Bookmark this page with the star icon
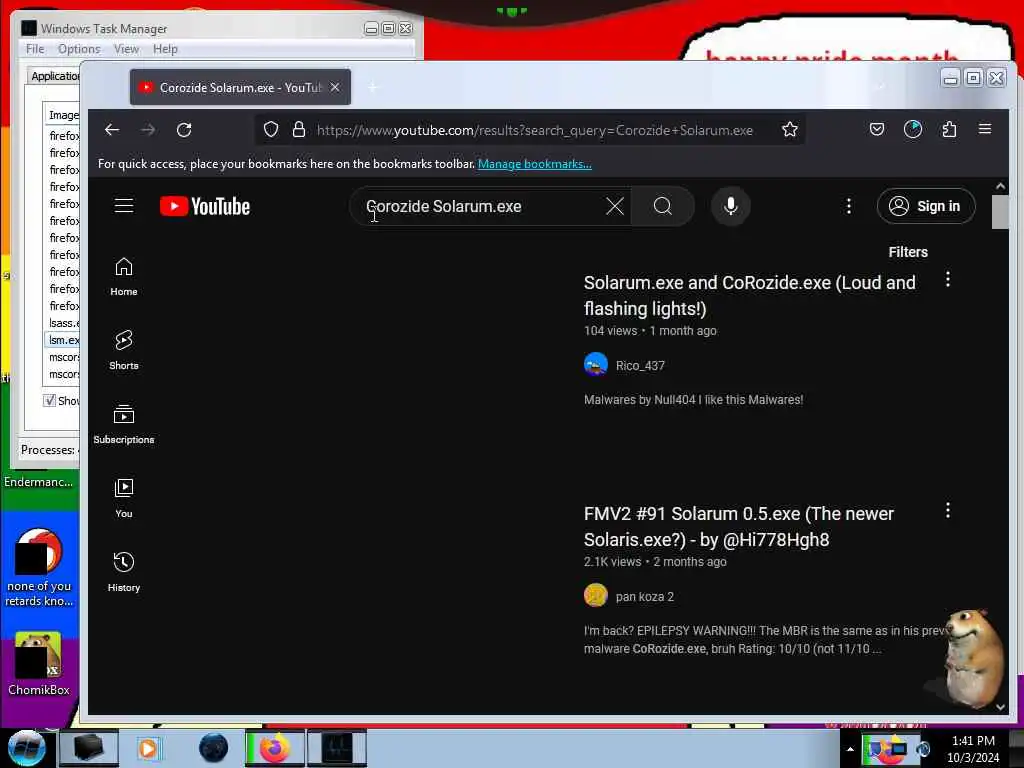 pyautogui.click(x=790, y=130)
